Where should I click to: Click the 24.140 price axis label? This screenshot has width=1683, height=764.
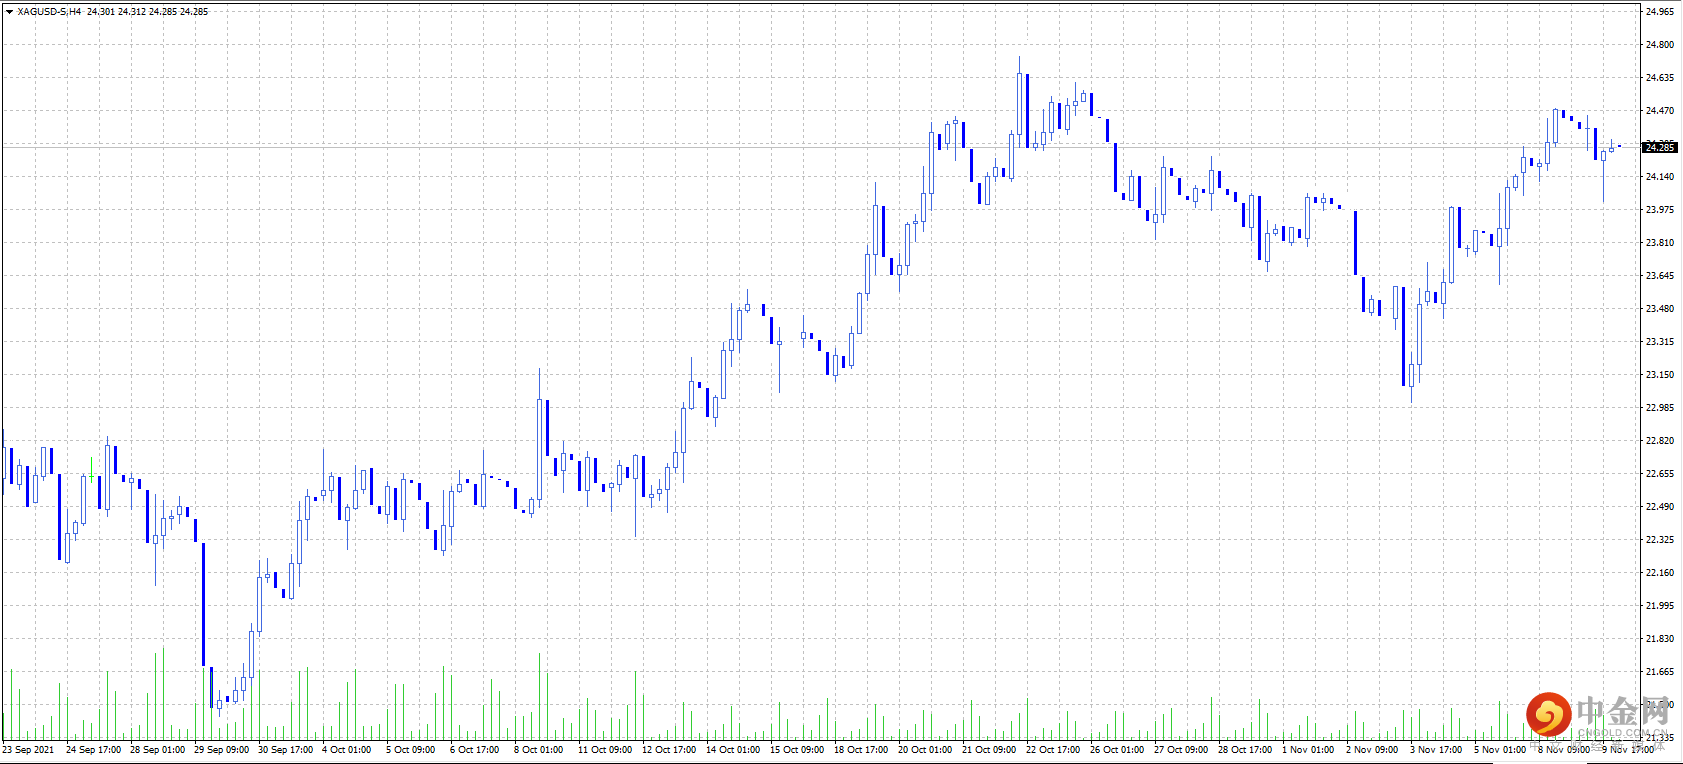click(x=1660, y=177)
